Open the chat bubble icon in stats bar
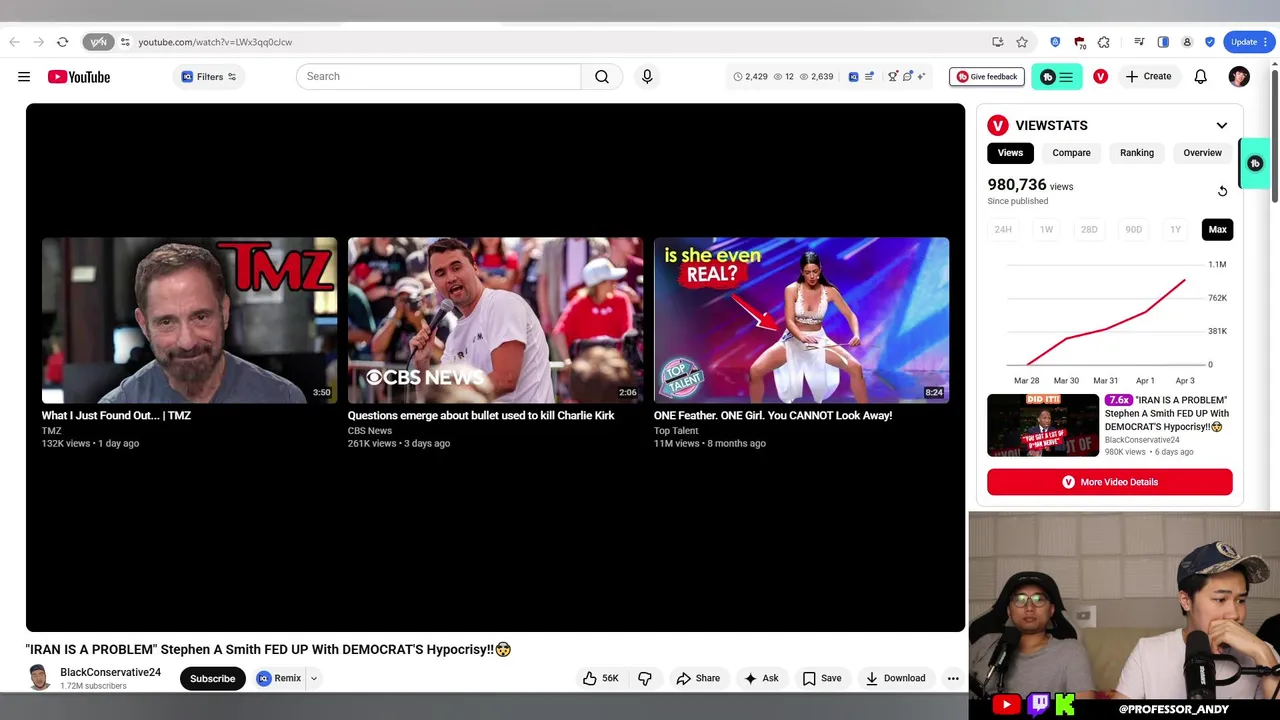The image size is (1280, 720). (908, 77)
